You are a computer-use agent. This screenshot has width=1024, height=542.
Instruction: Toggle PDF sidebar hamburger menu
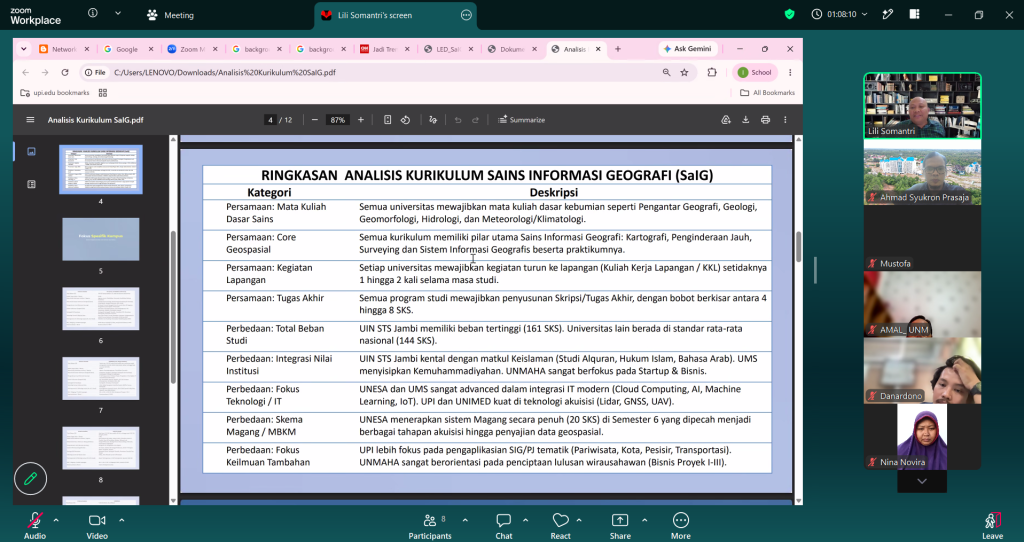point(30,120)
